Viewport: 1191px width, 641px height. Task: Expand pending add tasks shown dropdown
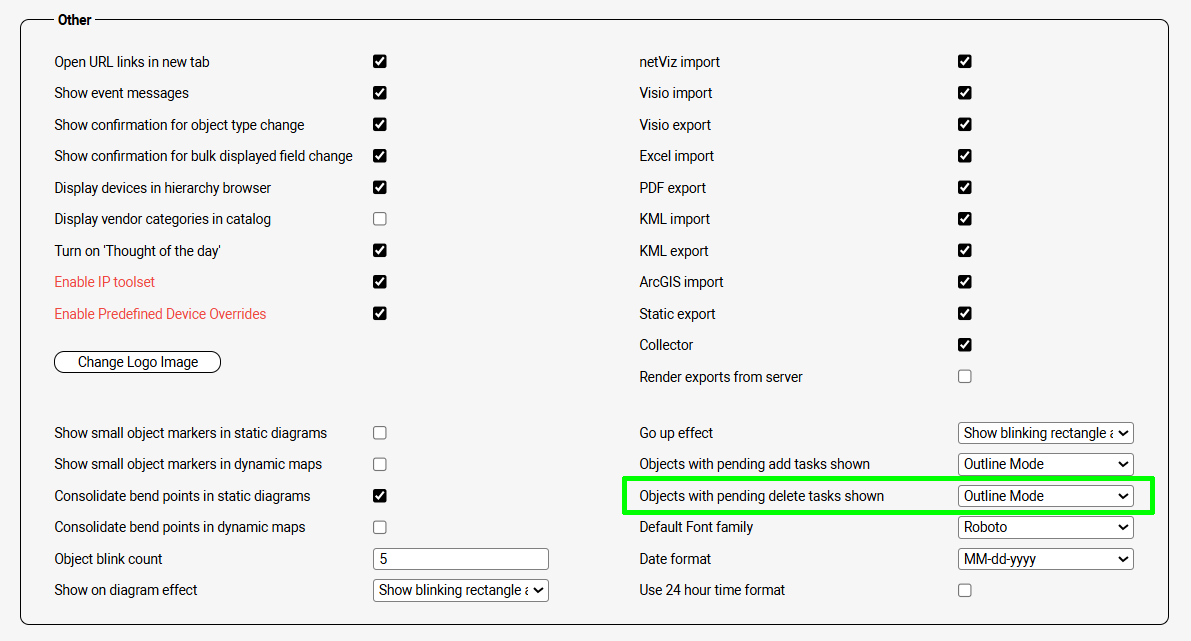point(1045,464)
